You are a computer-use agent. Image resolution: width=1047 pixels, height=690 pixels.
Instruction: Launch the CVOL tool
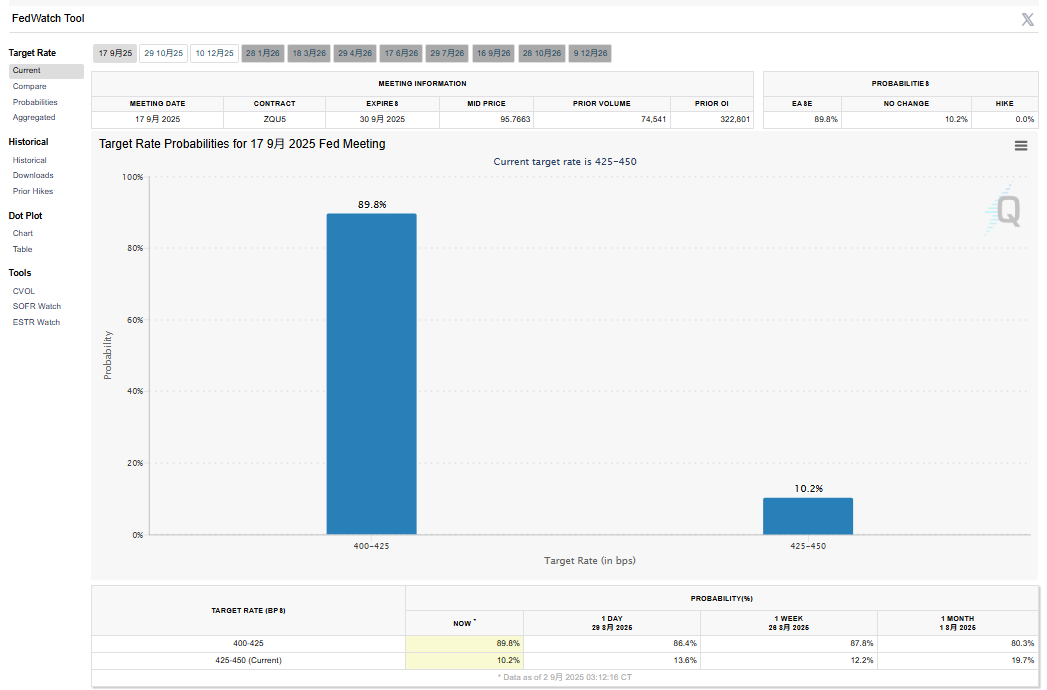click(x=23, y=291)
